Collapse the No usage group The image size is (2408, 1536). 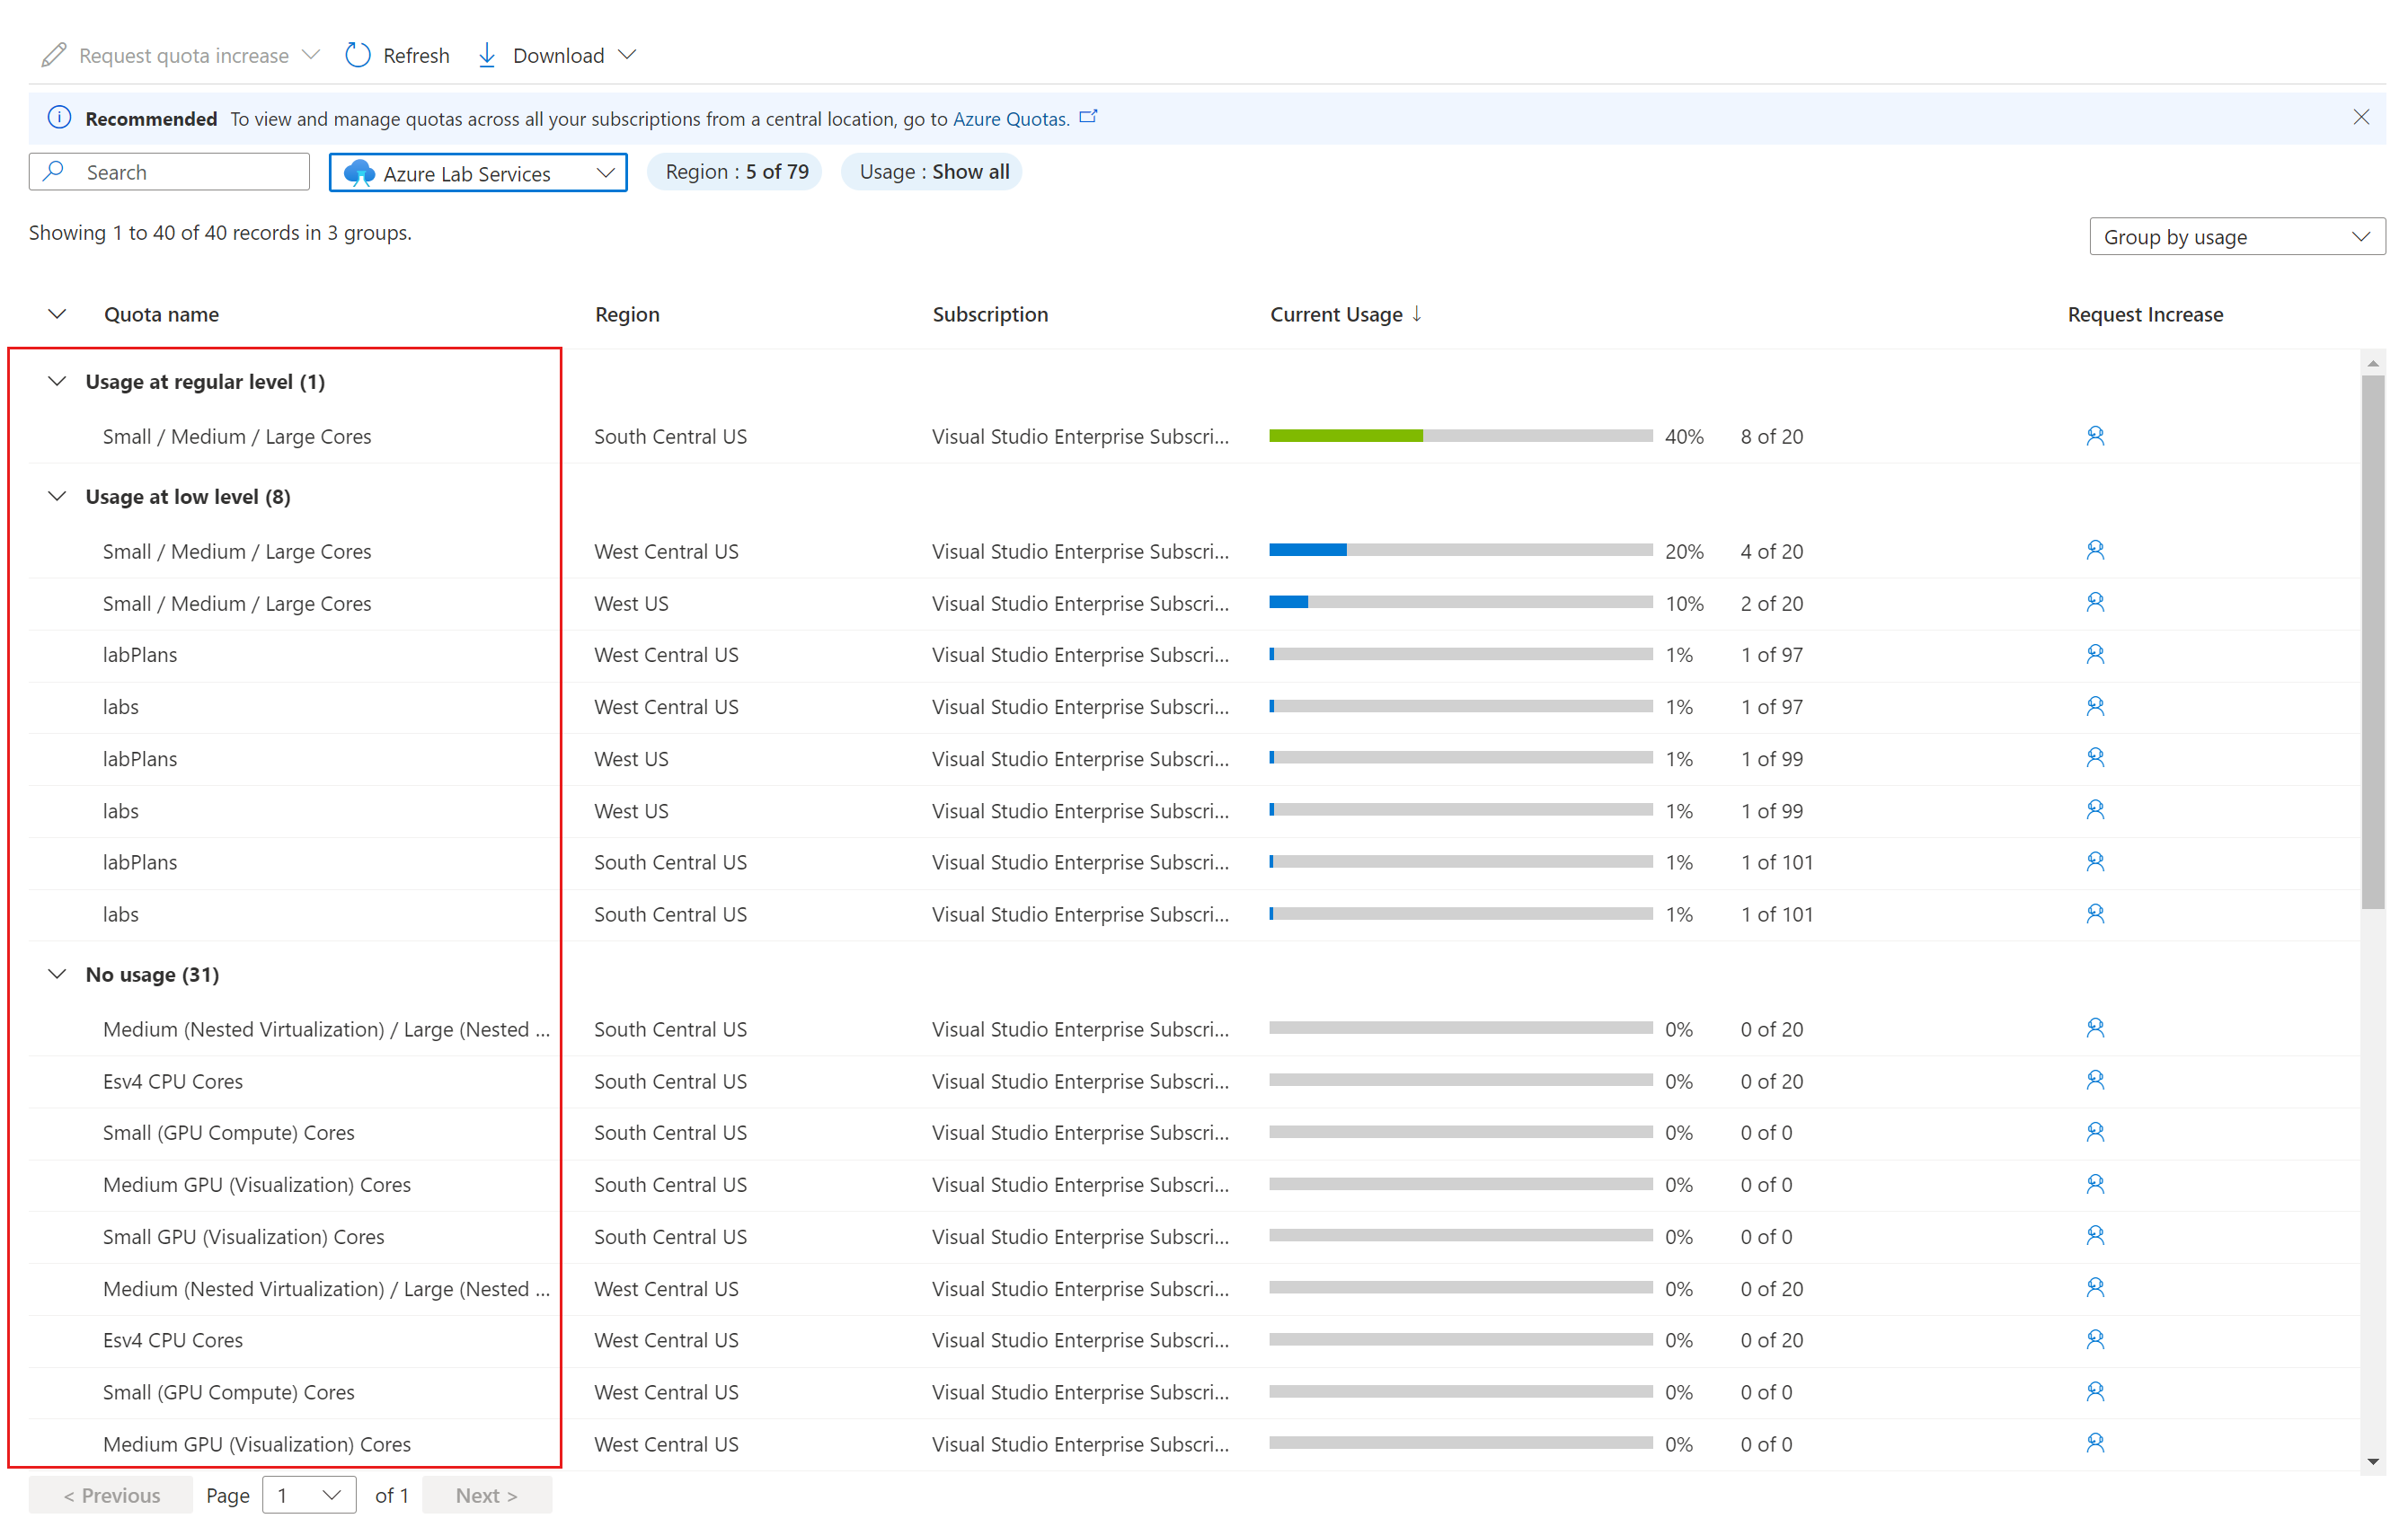pos(58,975)
